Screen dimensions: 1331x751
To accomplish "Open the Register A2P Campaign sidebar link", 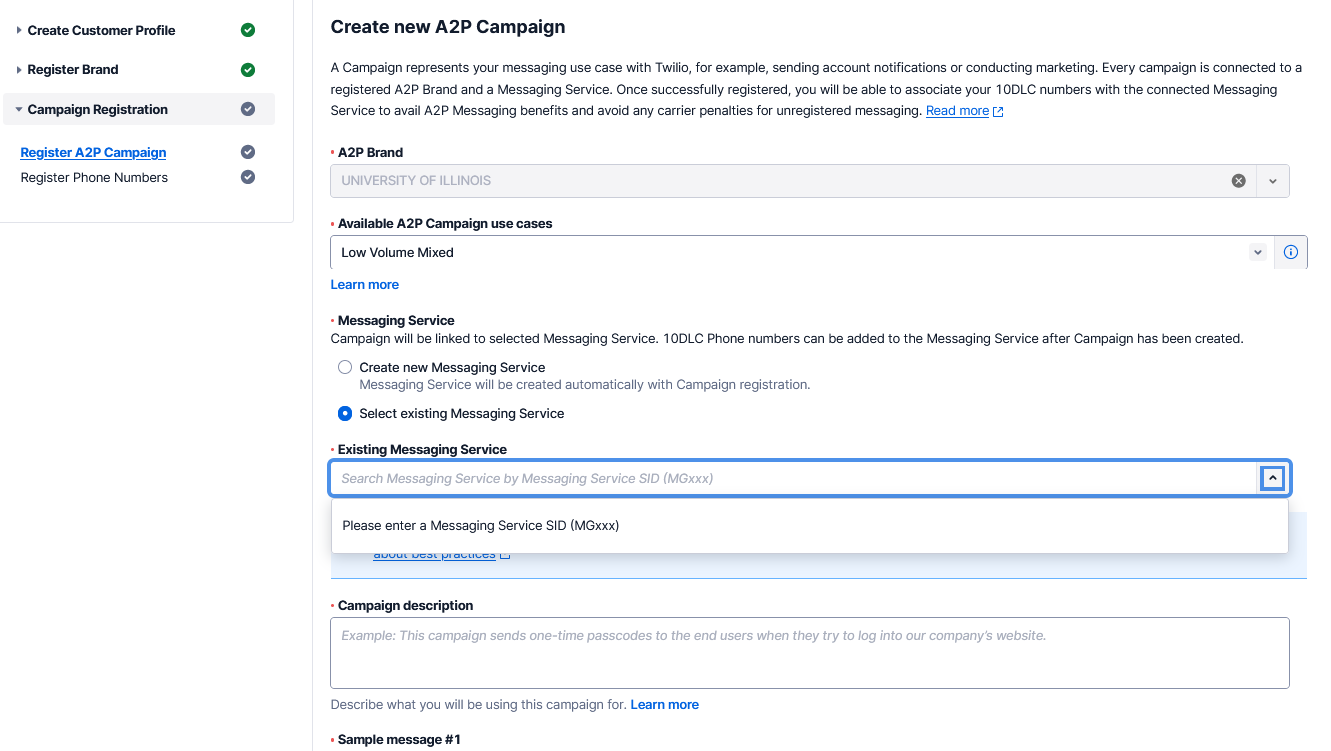I will [x=92, y=152].
